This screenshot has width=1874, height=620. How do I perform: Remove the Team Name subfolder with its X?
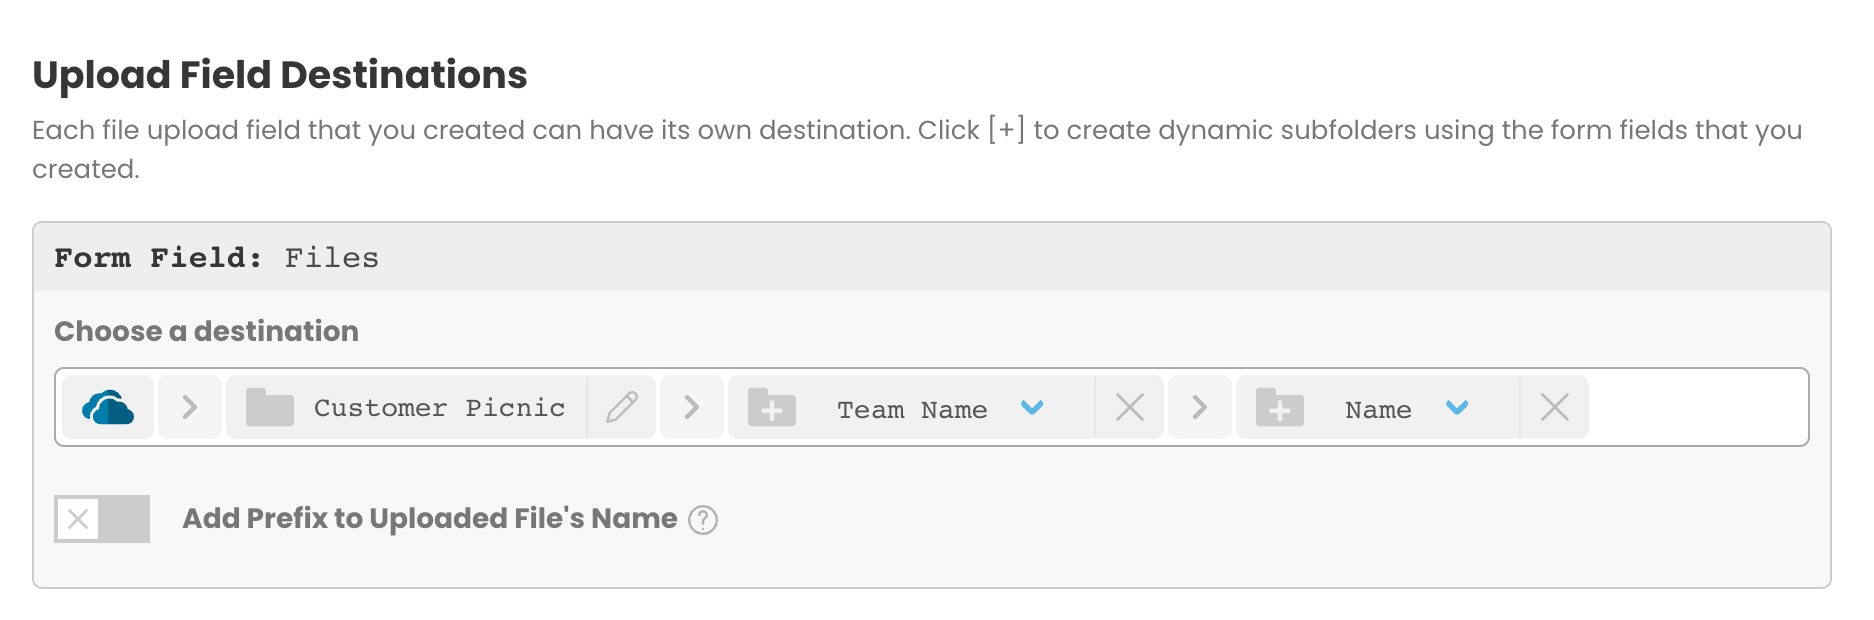pyautogui.click(x=1129, y=407)
